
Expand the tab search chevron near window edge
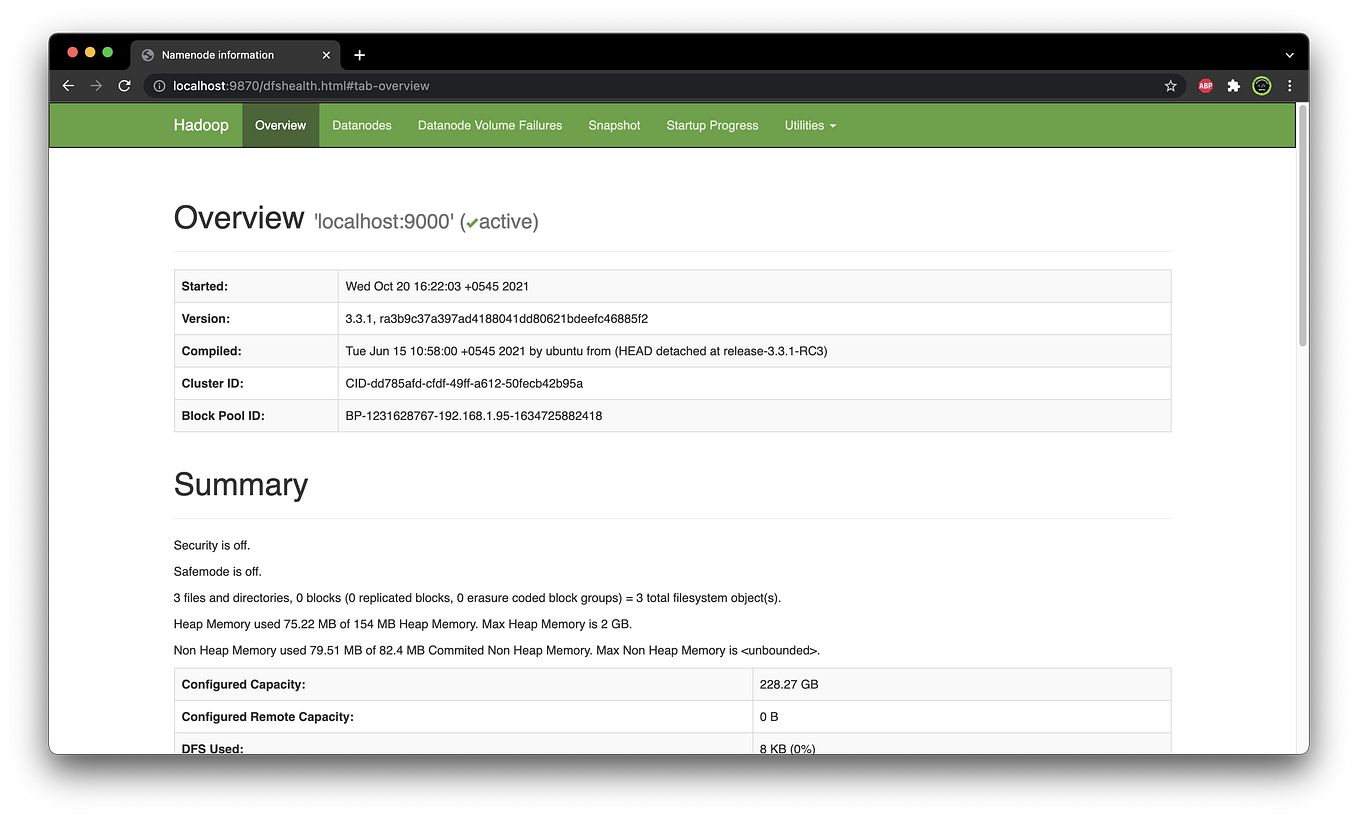1289,55
